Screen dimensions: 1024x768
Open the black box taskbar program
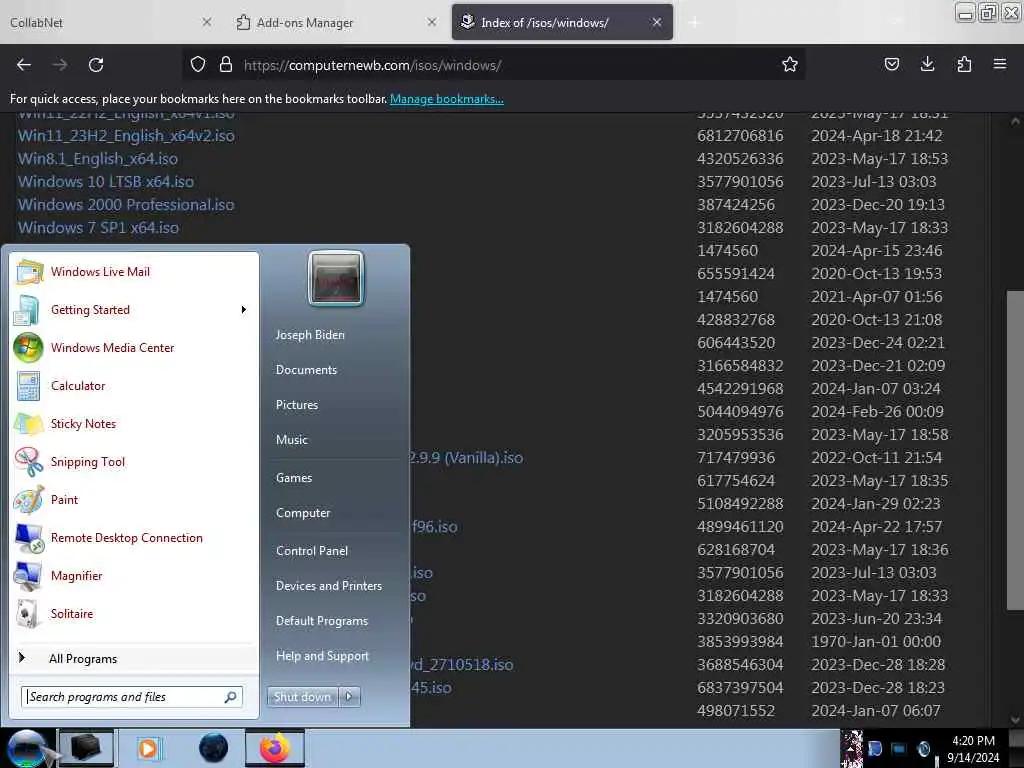point(86,748)
